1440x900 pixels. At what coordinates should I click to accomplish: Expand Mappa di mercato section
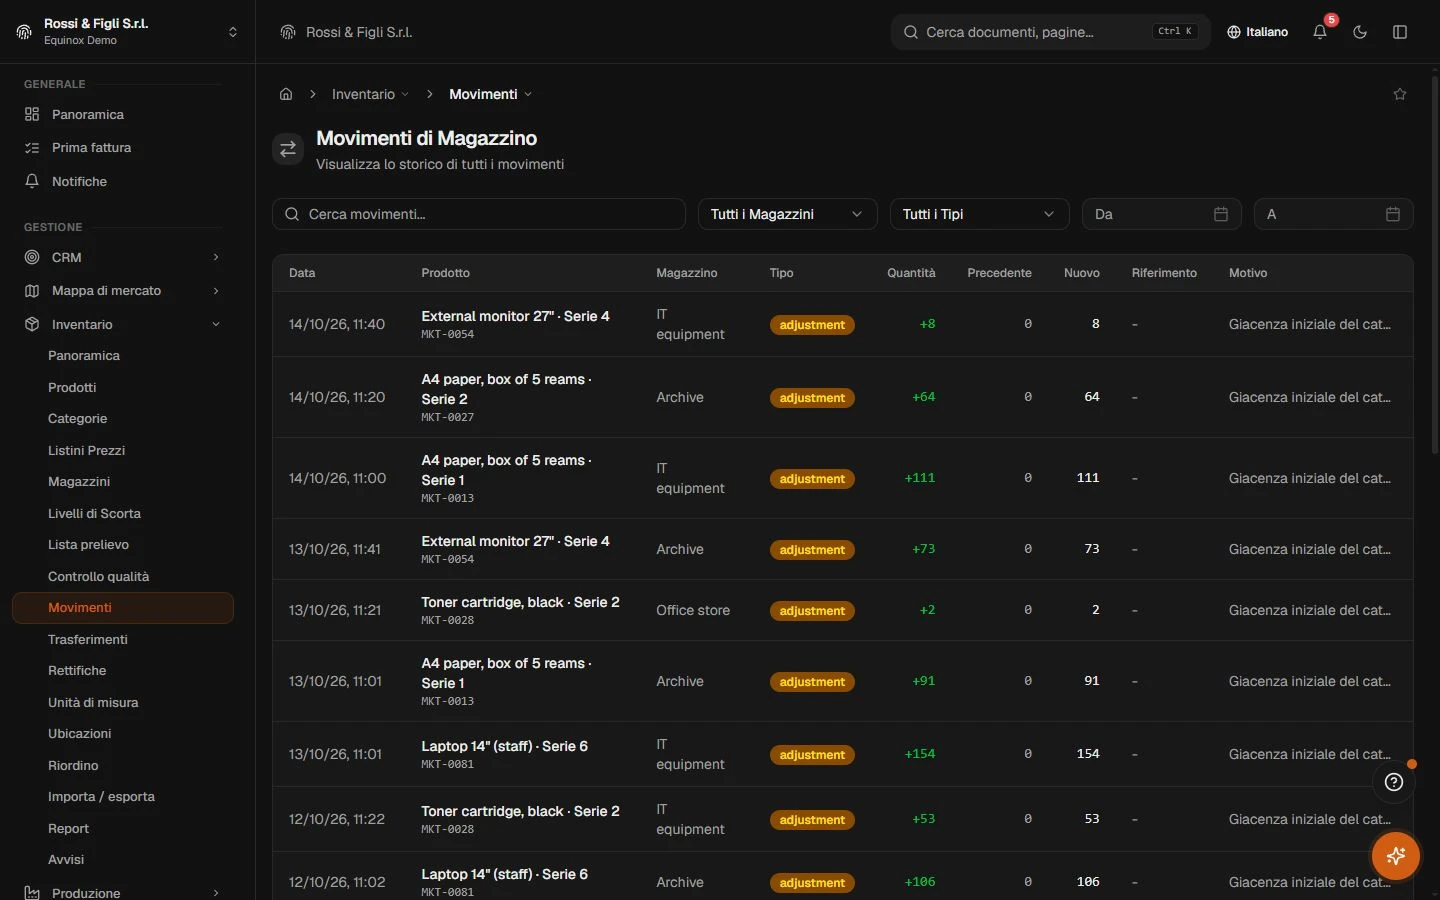tap(123, 290)
